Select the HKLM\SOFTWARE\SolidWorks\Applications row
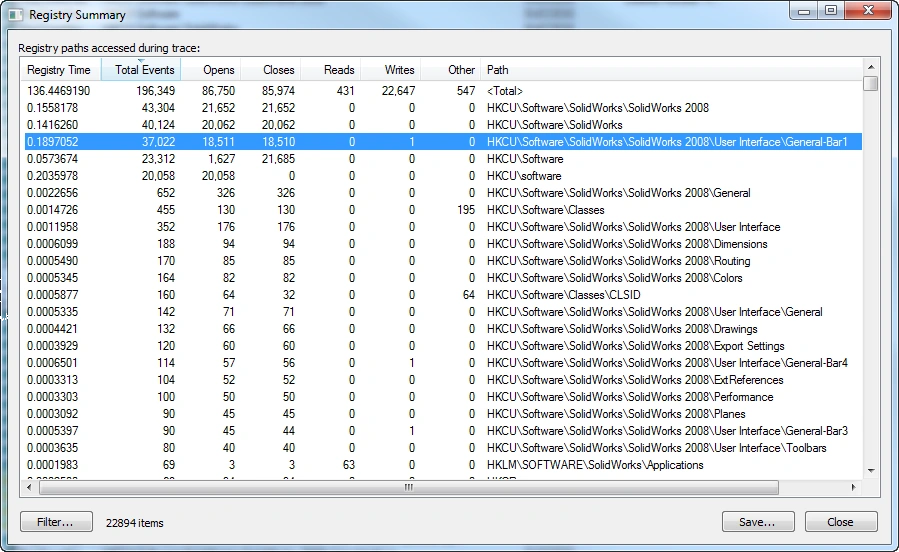Viewport: 899px width, 552px height. click(443, 465)
